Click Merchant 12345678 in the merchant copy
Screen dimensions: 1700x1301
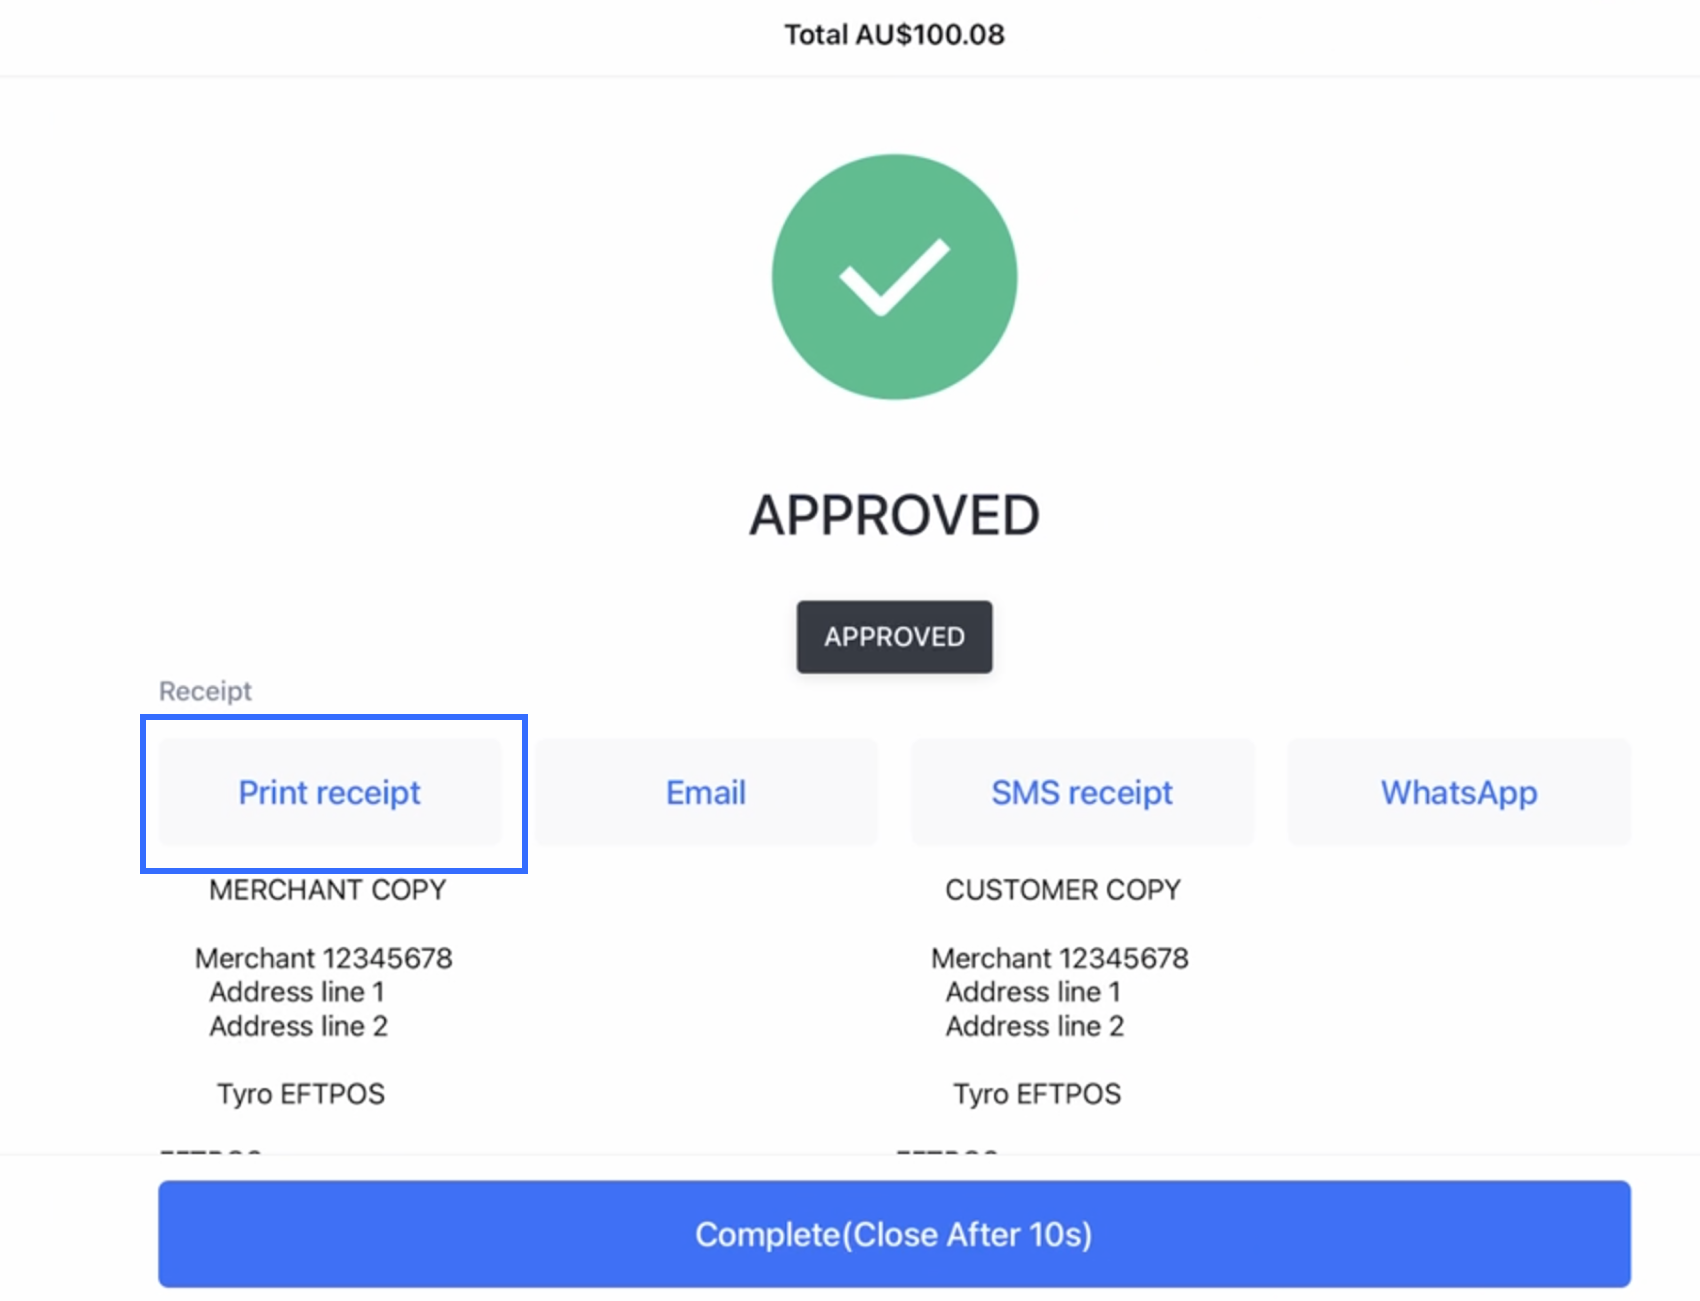pos(323,958)
